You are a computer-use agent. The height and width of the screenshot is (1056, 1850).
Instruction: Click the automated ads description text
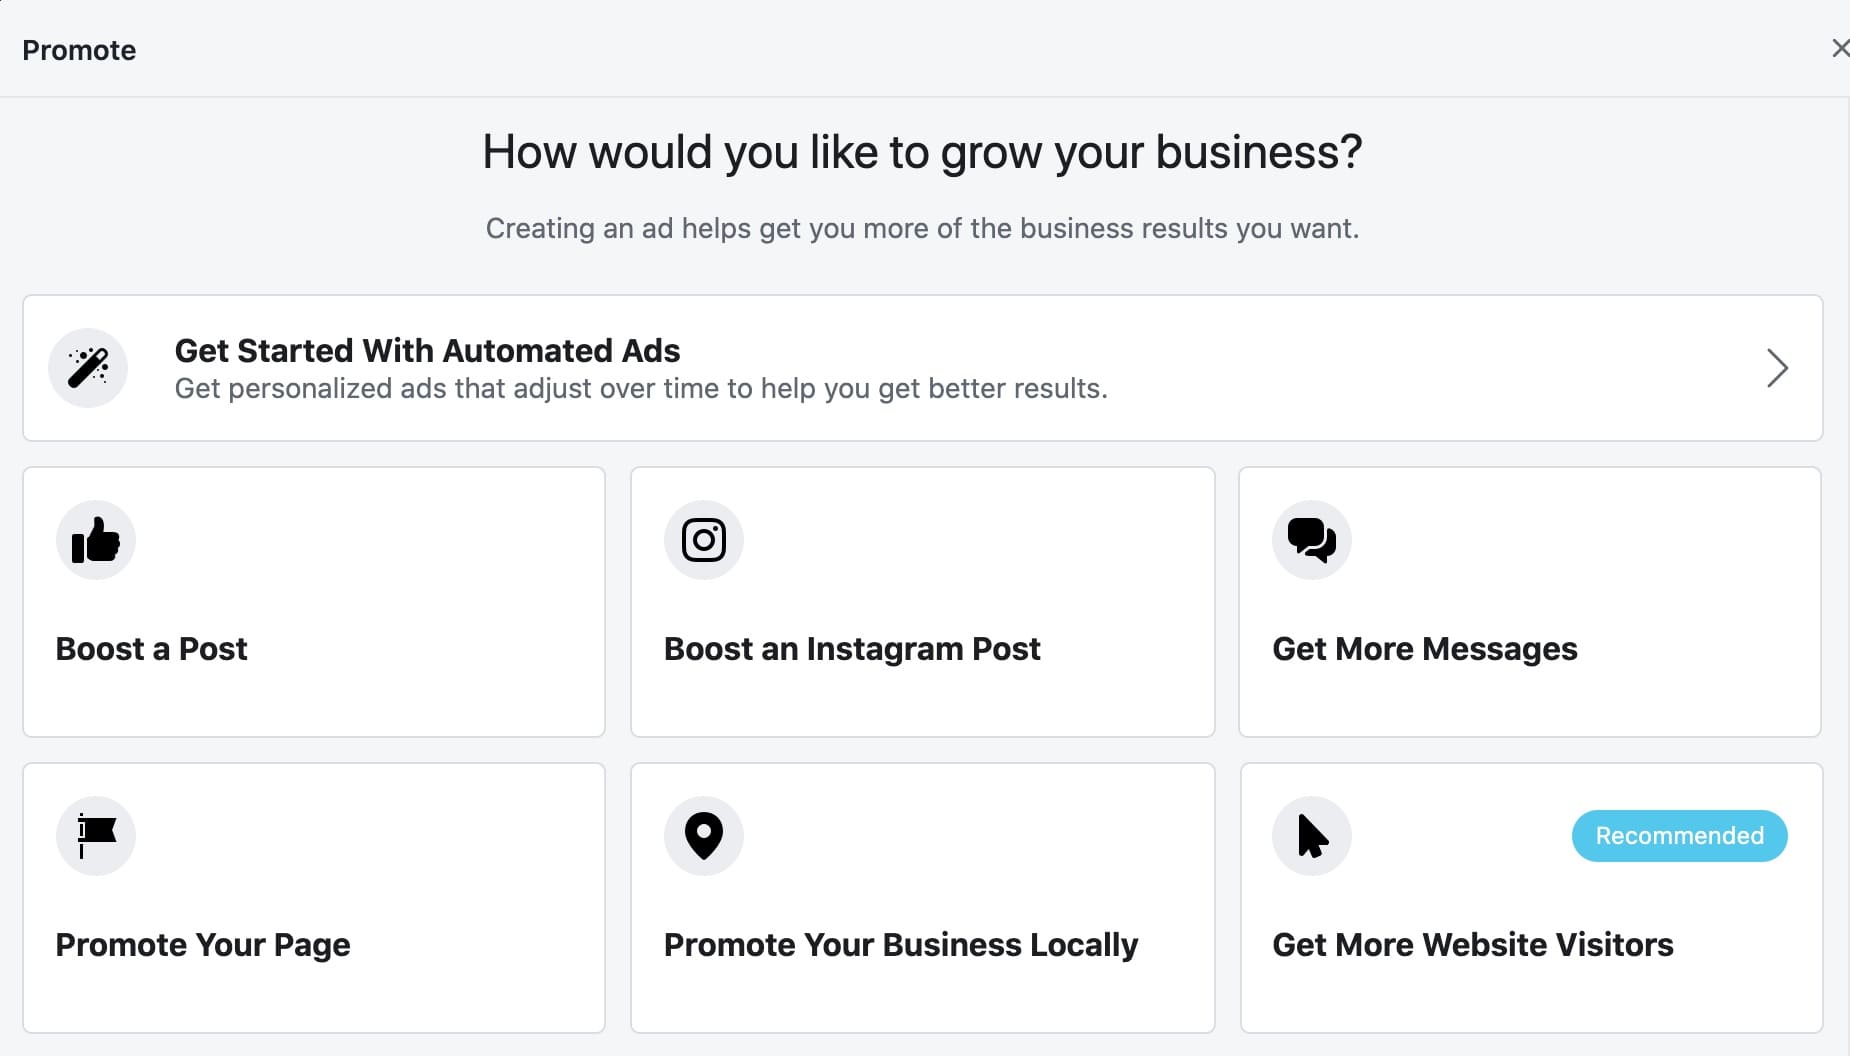point(641,389)
